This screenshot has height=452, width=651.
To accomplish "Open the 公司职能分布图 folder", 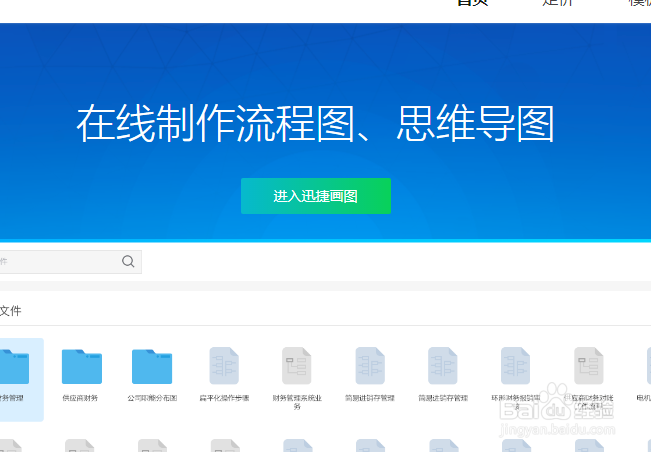I will tap(152, 375).
